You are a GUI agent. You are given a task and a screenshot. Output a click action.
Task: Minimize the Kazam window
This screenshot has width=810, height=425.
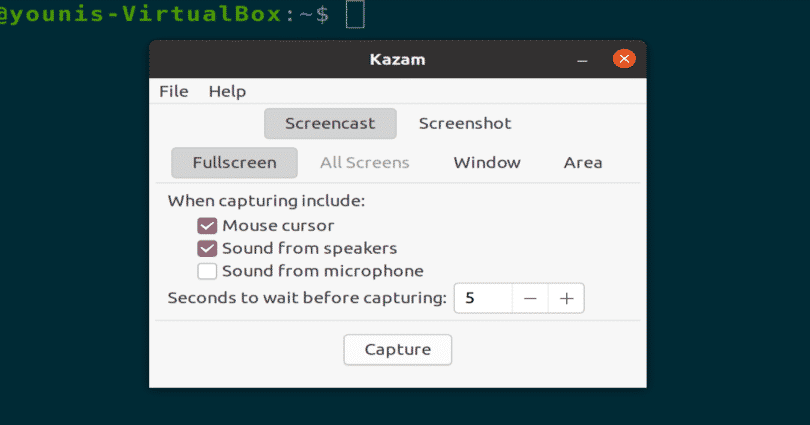pyautogui.click(x=582, y=60)
